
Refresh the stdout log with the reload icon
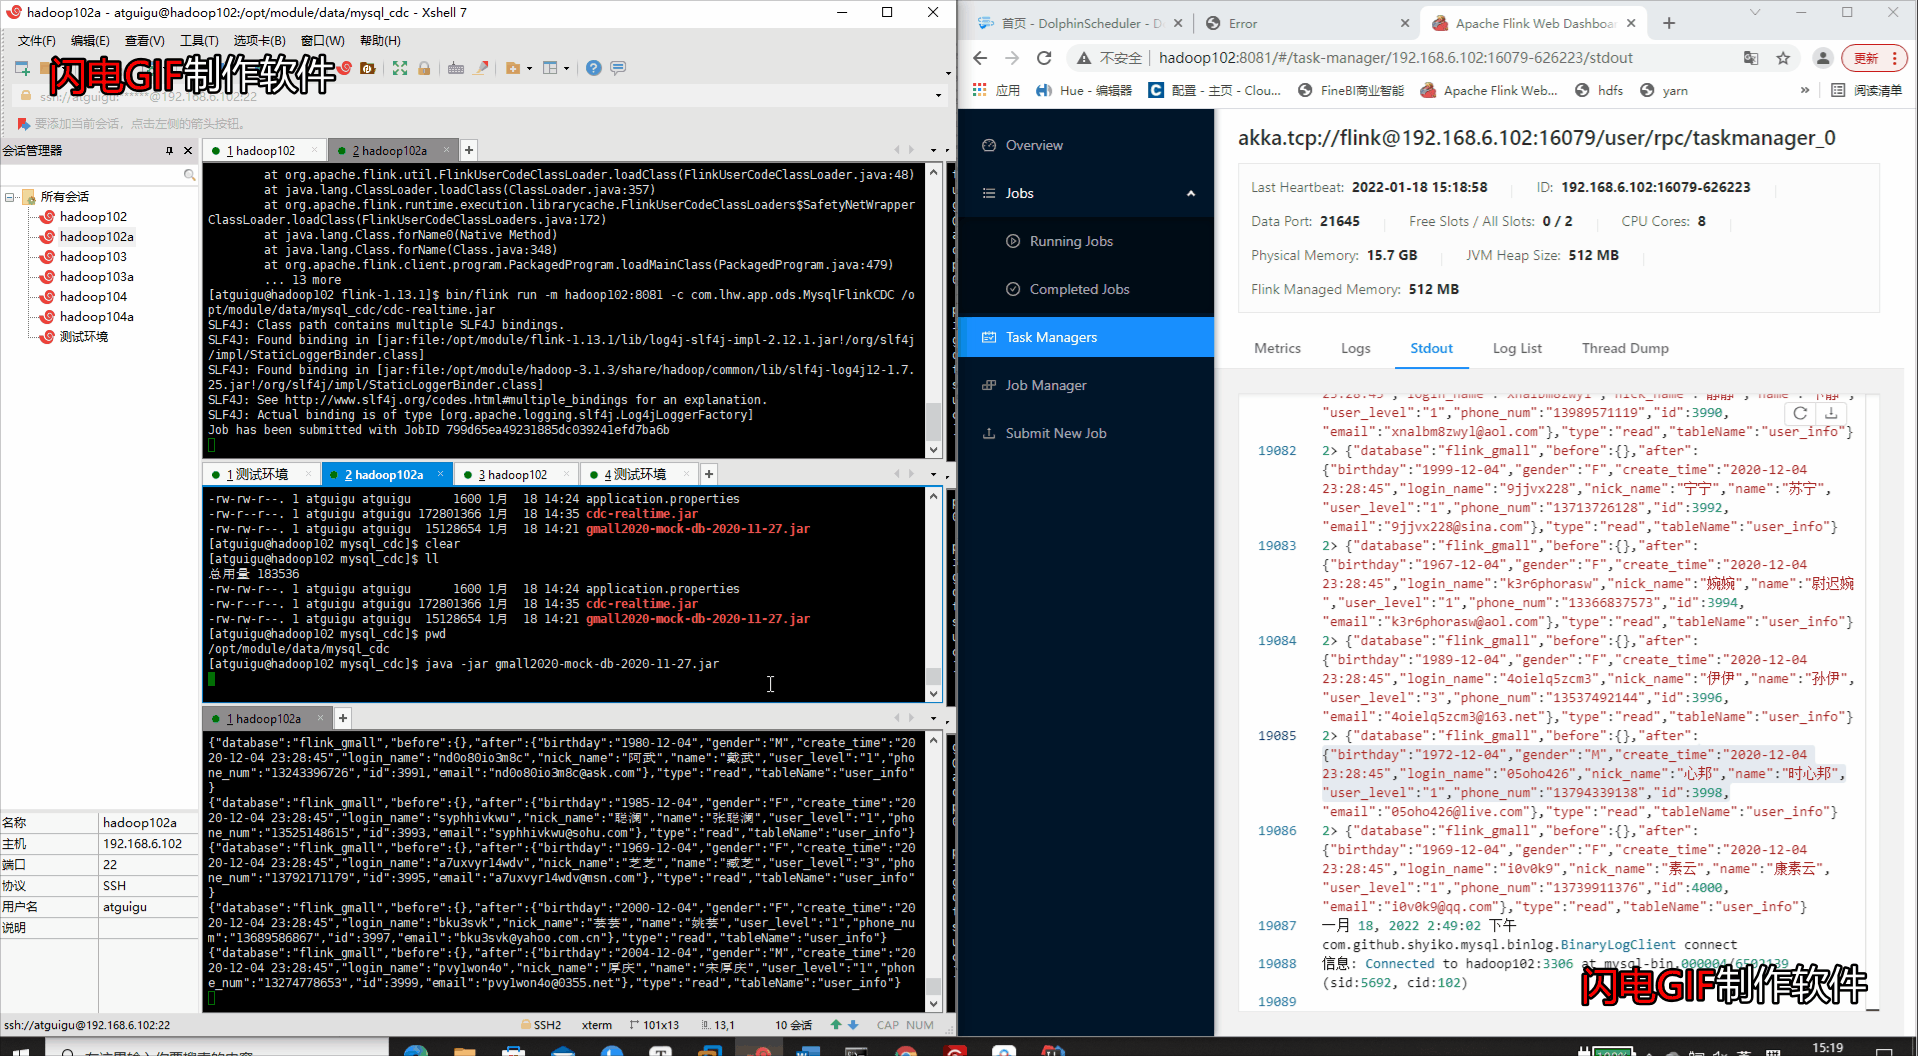coord(1800,413)
